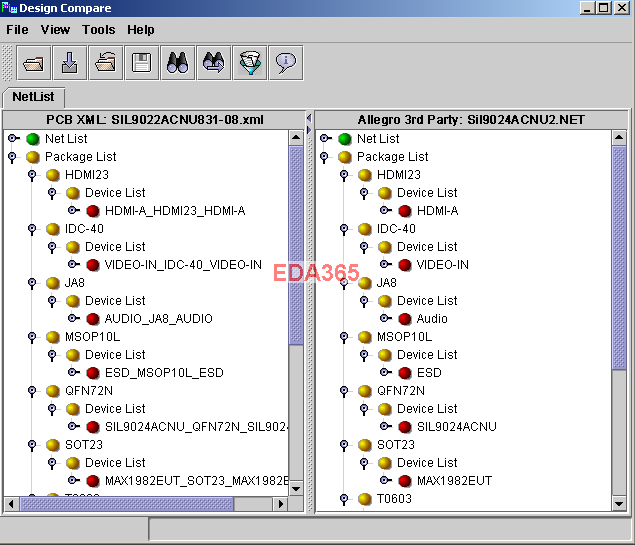Select QFN72N package in left panel
Image resolution: width=635 pixels, height=545 pixels.
pyautogui.click(x=89, y=391)
